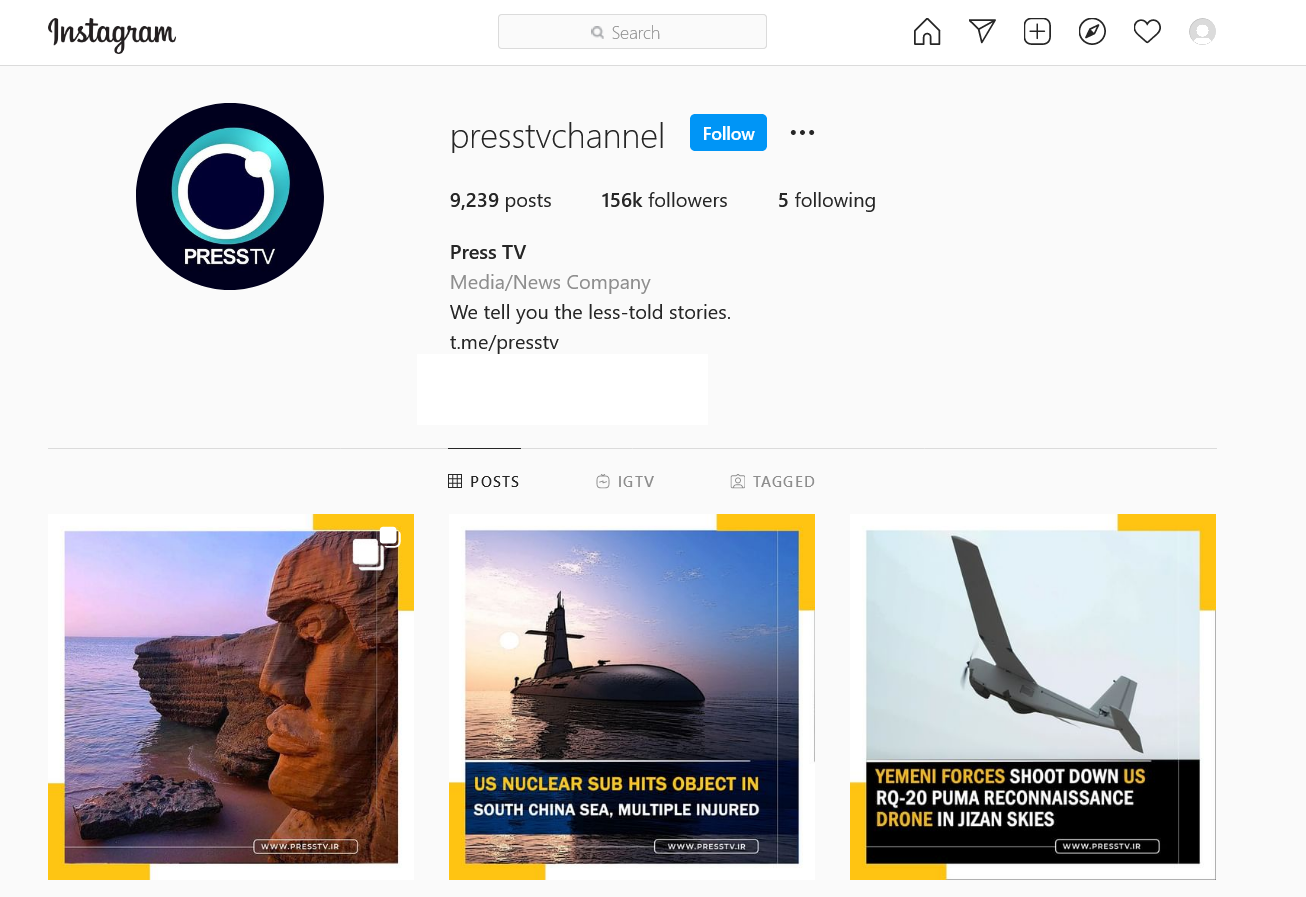The image size is (1306, 897).
Task: Open the US nuclear sub post
Action: coord(632,697)
